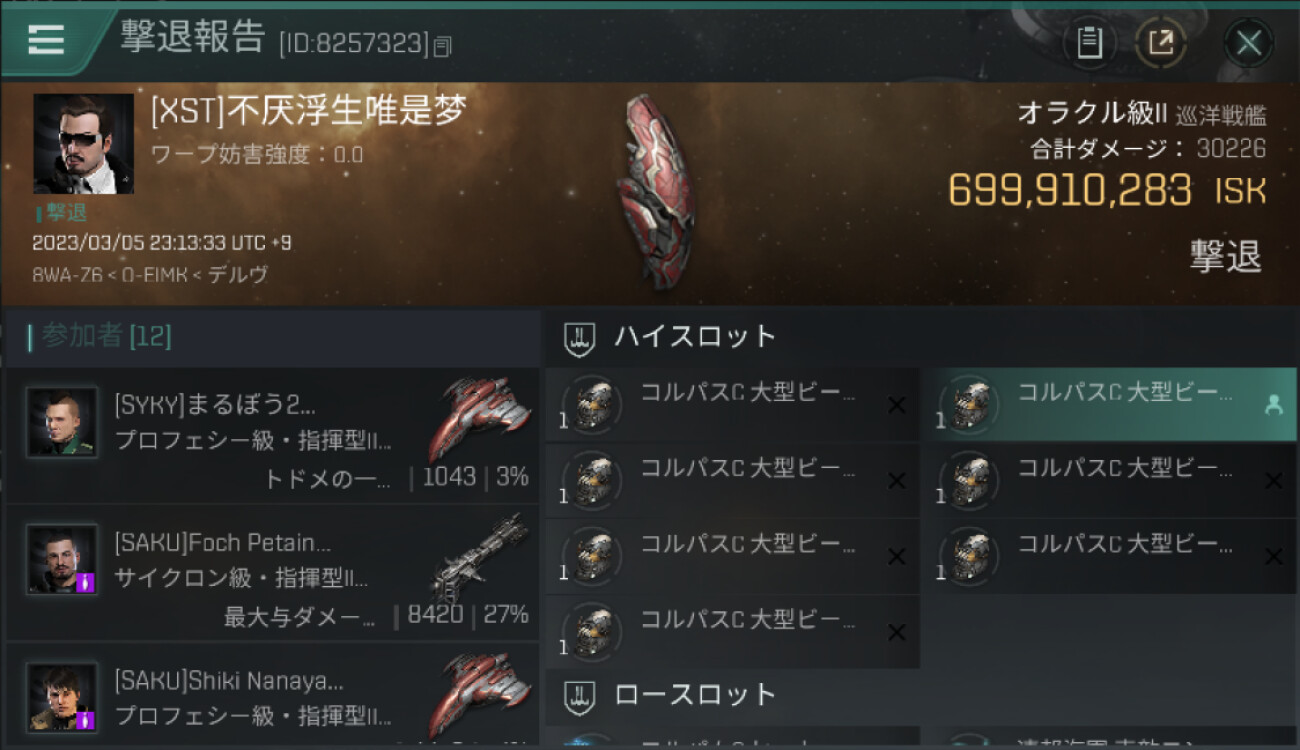Click the clipboard report icon in header
Image resolution: width=1300 pixels, height=750 pixels.
pyautogui.click(x=1089, y=43)
